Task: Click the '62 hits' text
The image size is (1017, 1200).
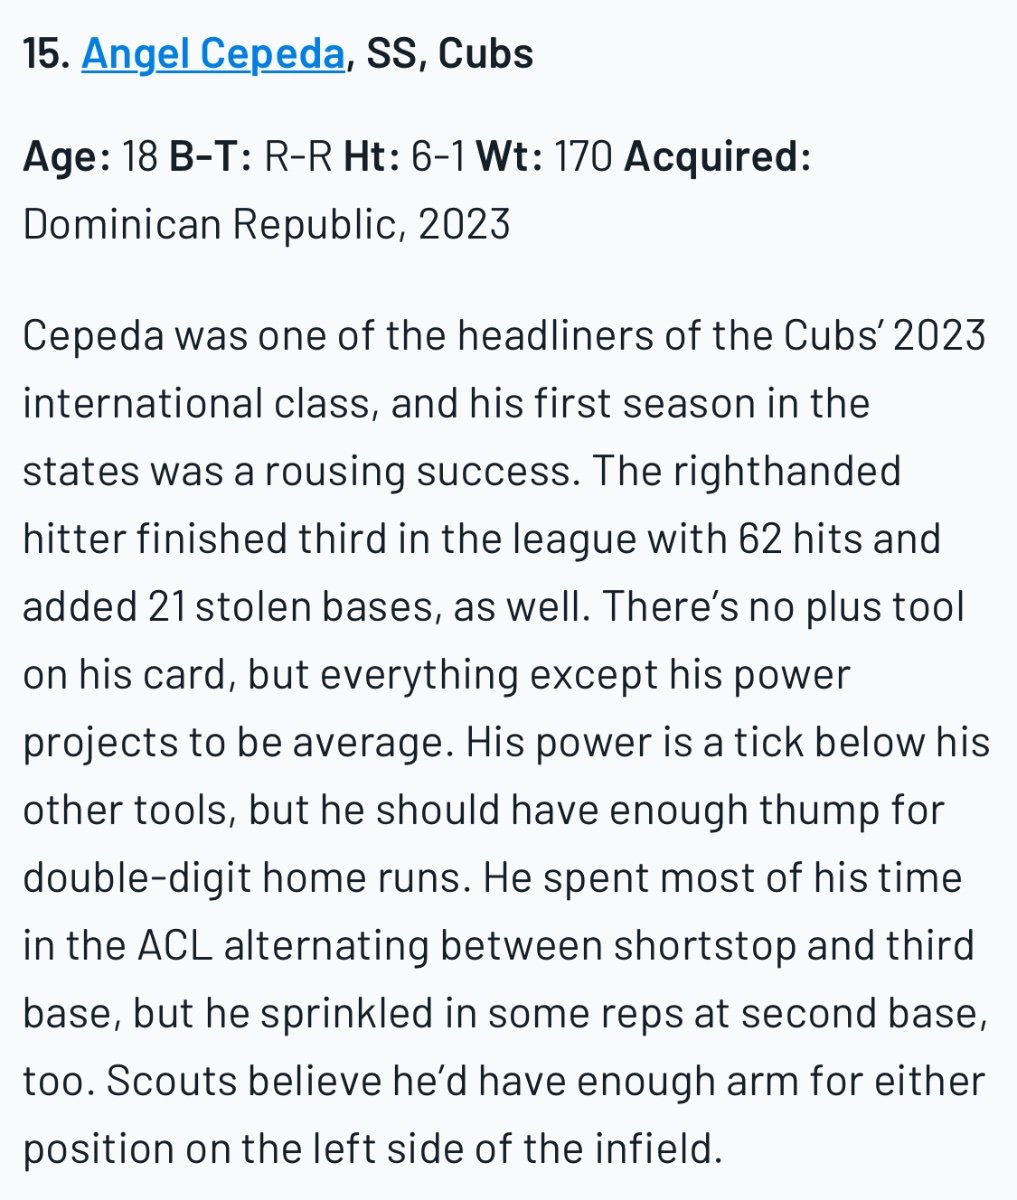Action: [x=809, y=539]
